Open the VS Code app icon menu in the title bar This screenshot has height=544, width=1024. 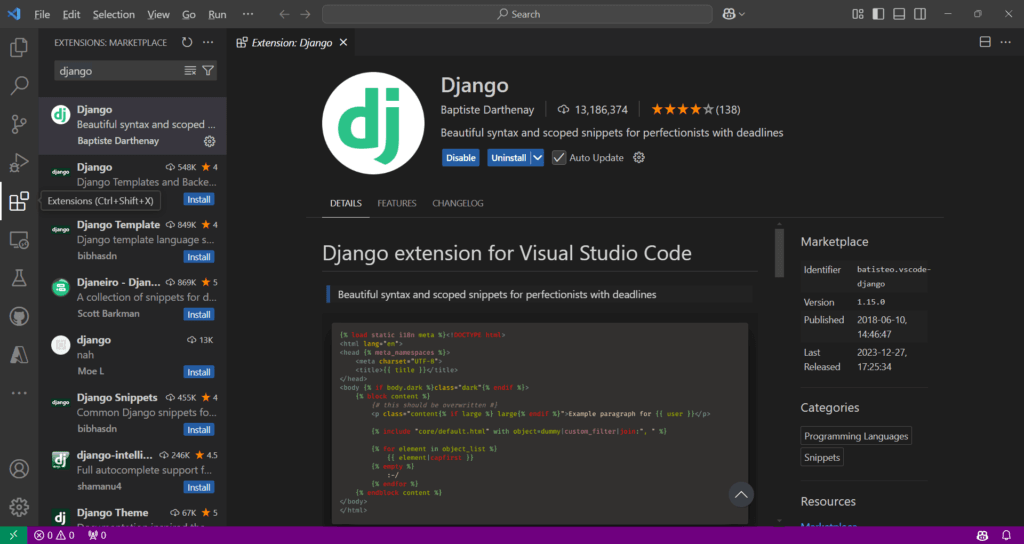pos(14,14)
